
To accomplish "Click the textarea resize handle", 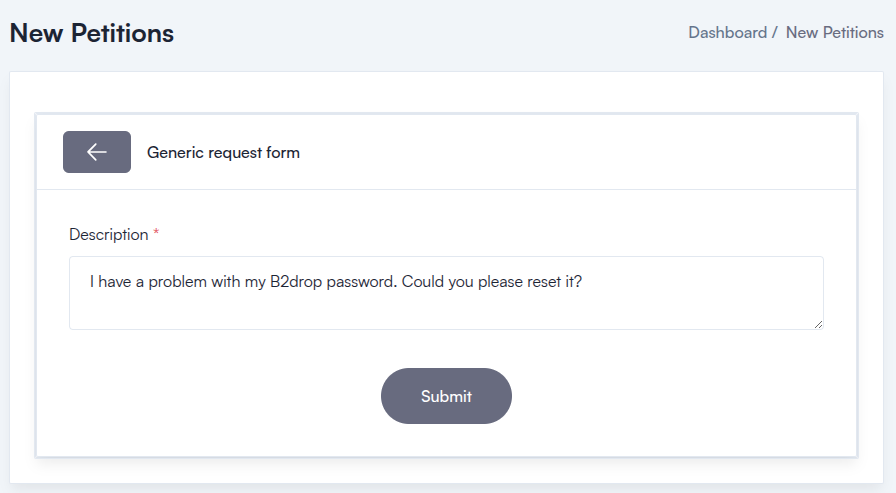I will (x=818, y=324).
